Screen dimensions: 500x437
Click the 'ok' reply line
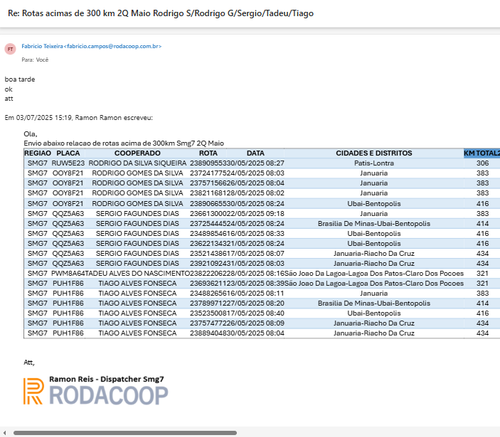8,89
